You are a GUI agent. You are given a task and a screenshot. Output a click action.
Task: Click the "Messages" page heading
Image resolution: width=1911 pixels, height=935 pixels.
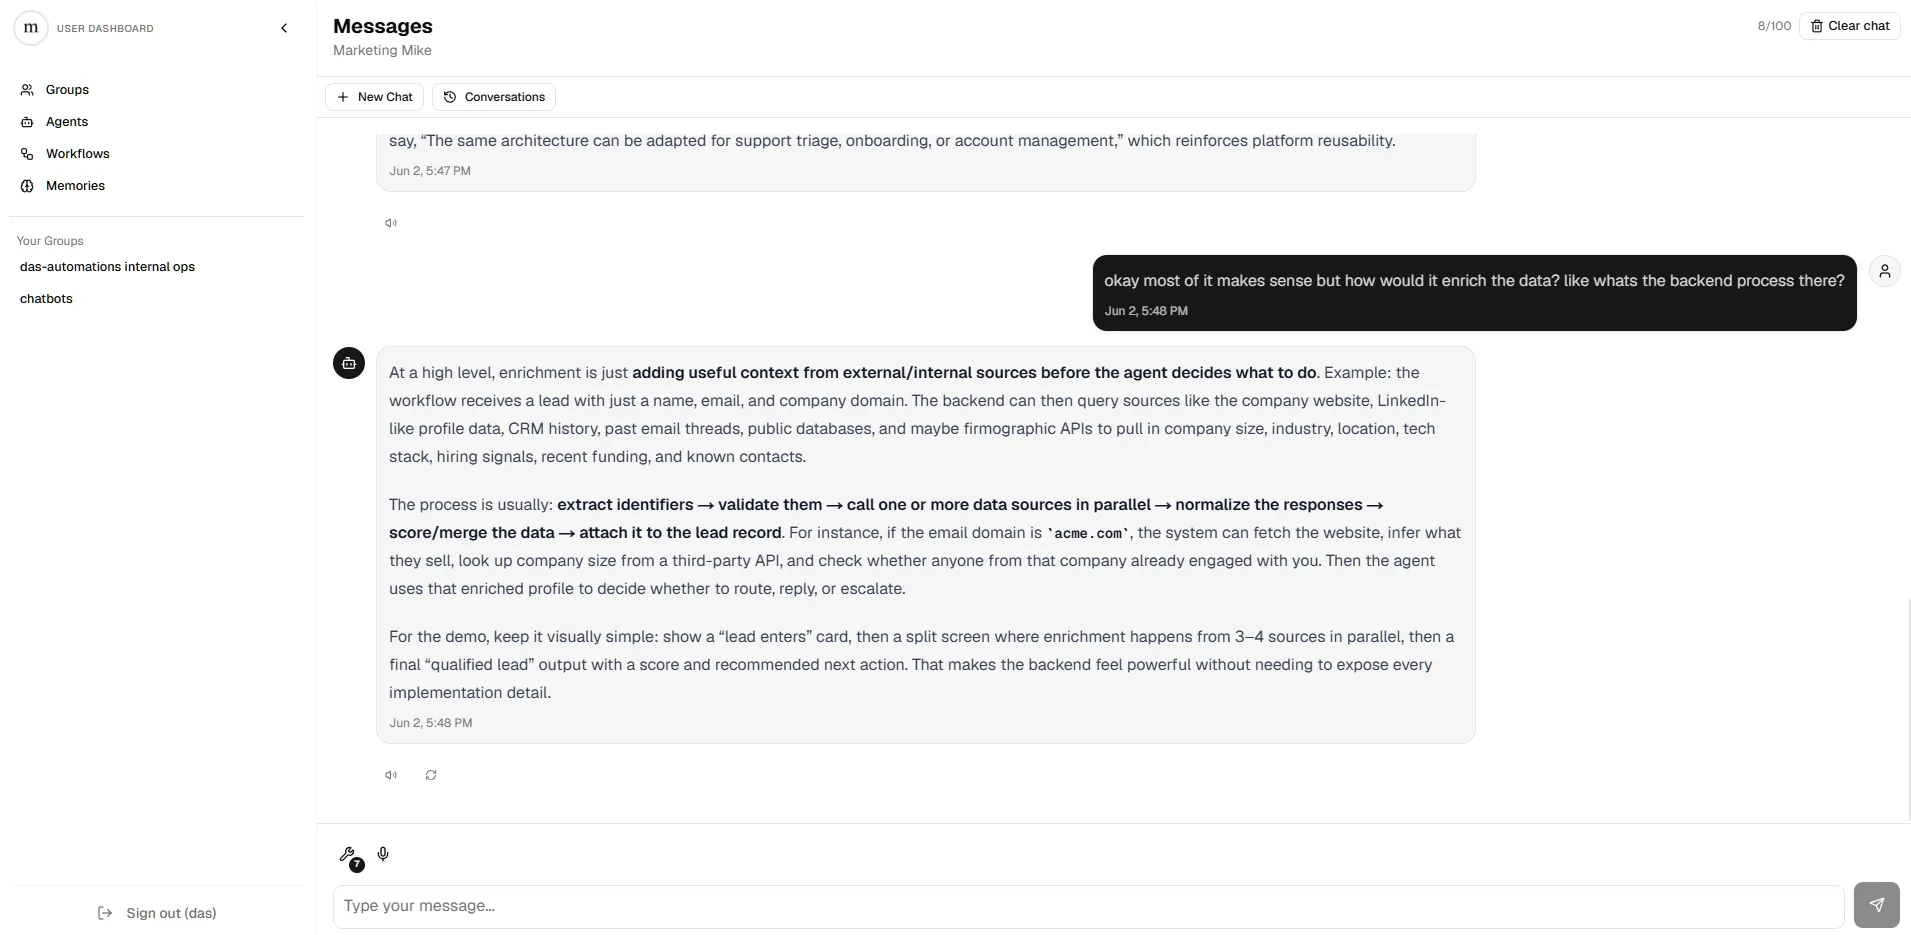tap(383, 26)
